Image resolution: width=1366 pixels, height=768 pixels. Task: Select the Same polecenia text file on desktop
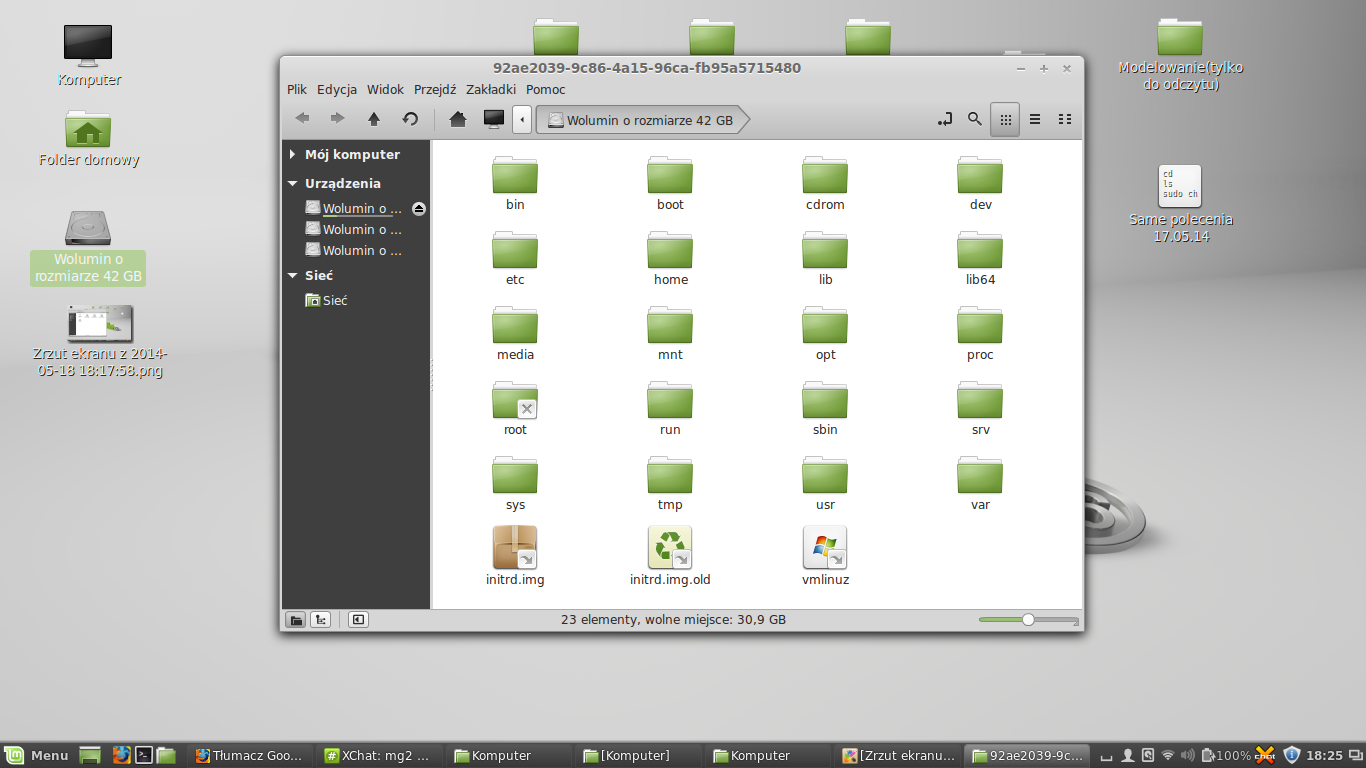tap(1180, 204)
